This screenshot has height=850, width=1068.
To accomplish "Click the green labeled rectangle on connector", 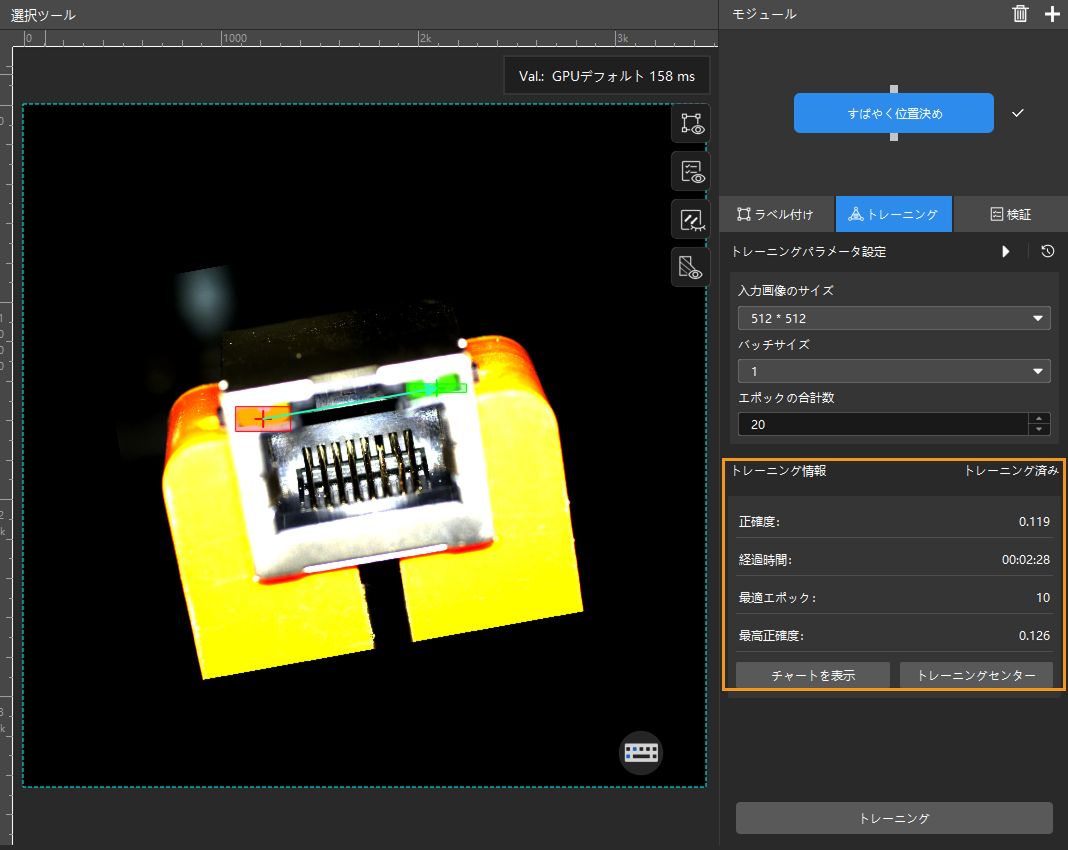I will click(436, 388).
